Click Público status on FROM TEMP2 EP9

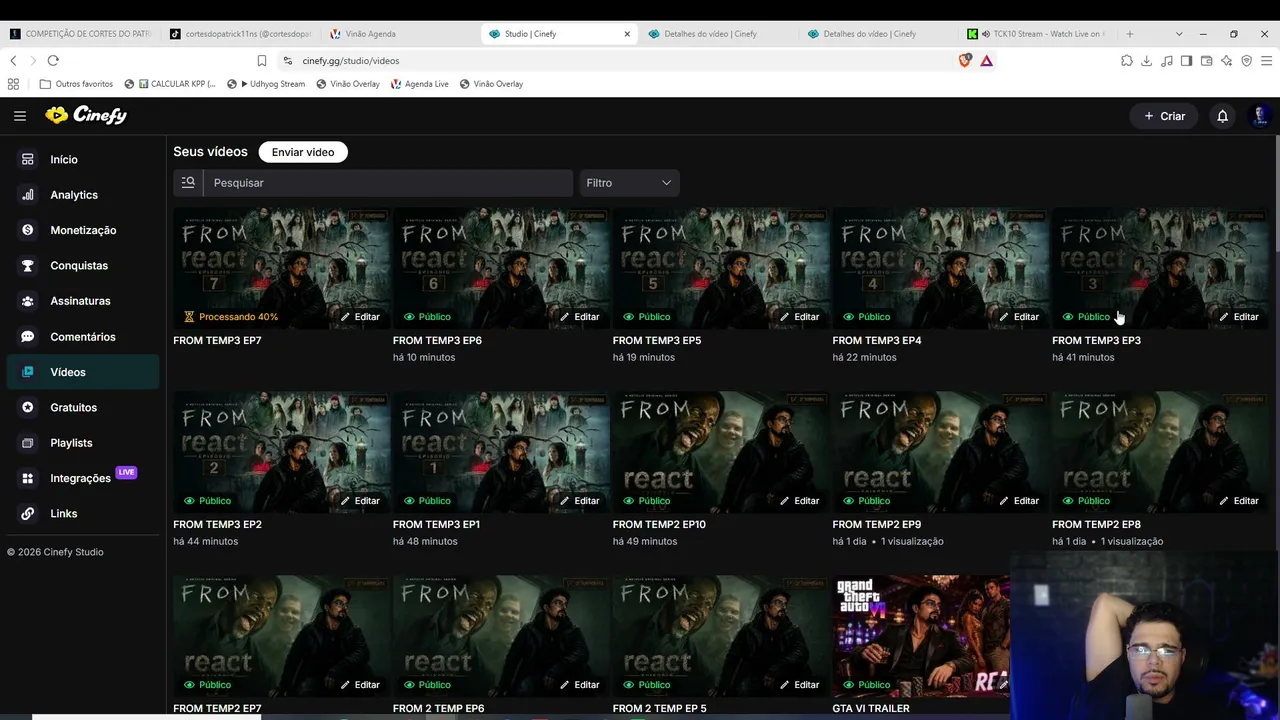(867, 501)
